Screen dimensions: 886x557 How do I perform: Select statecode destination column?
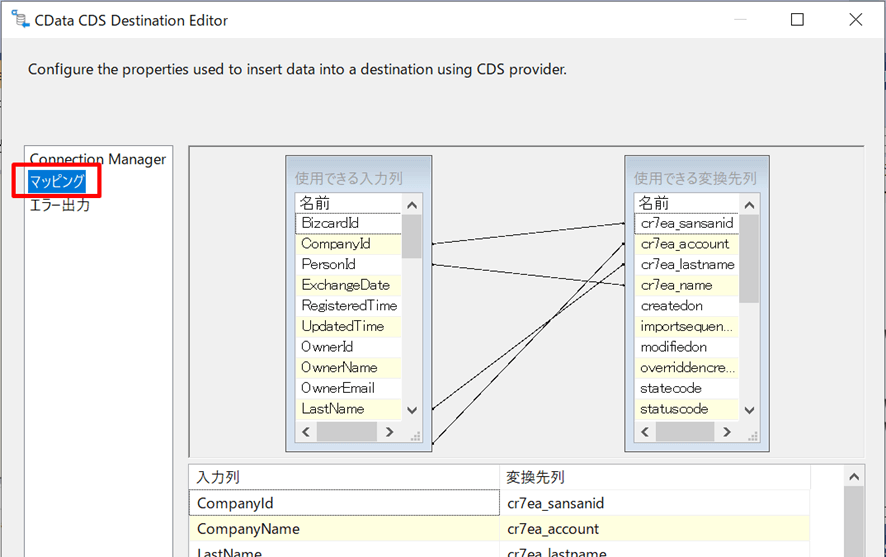687,388
